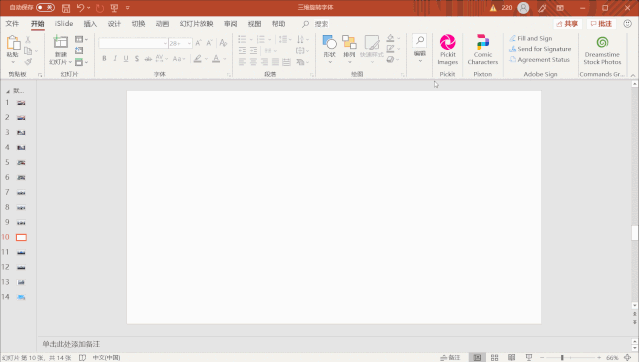Click the Bullets list icon
Screen dimensions: 639x362
242,39
